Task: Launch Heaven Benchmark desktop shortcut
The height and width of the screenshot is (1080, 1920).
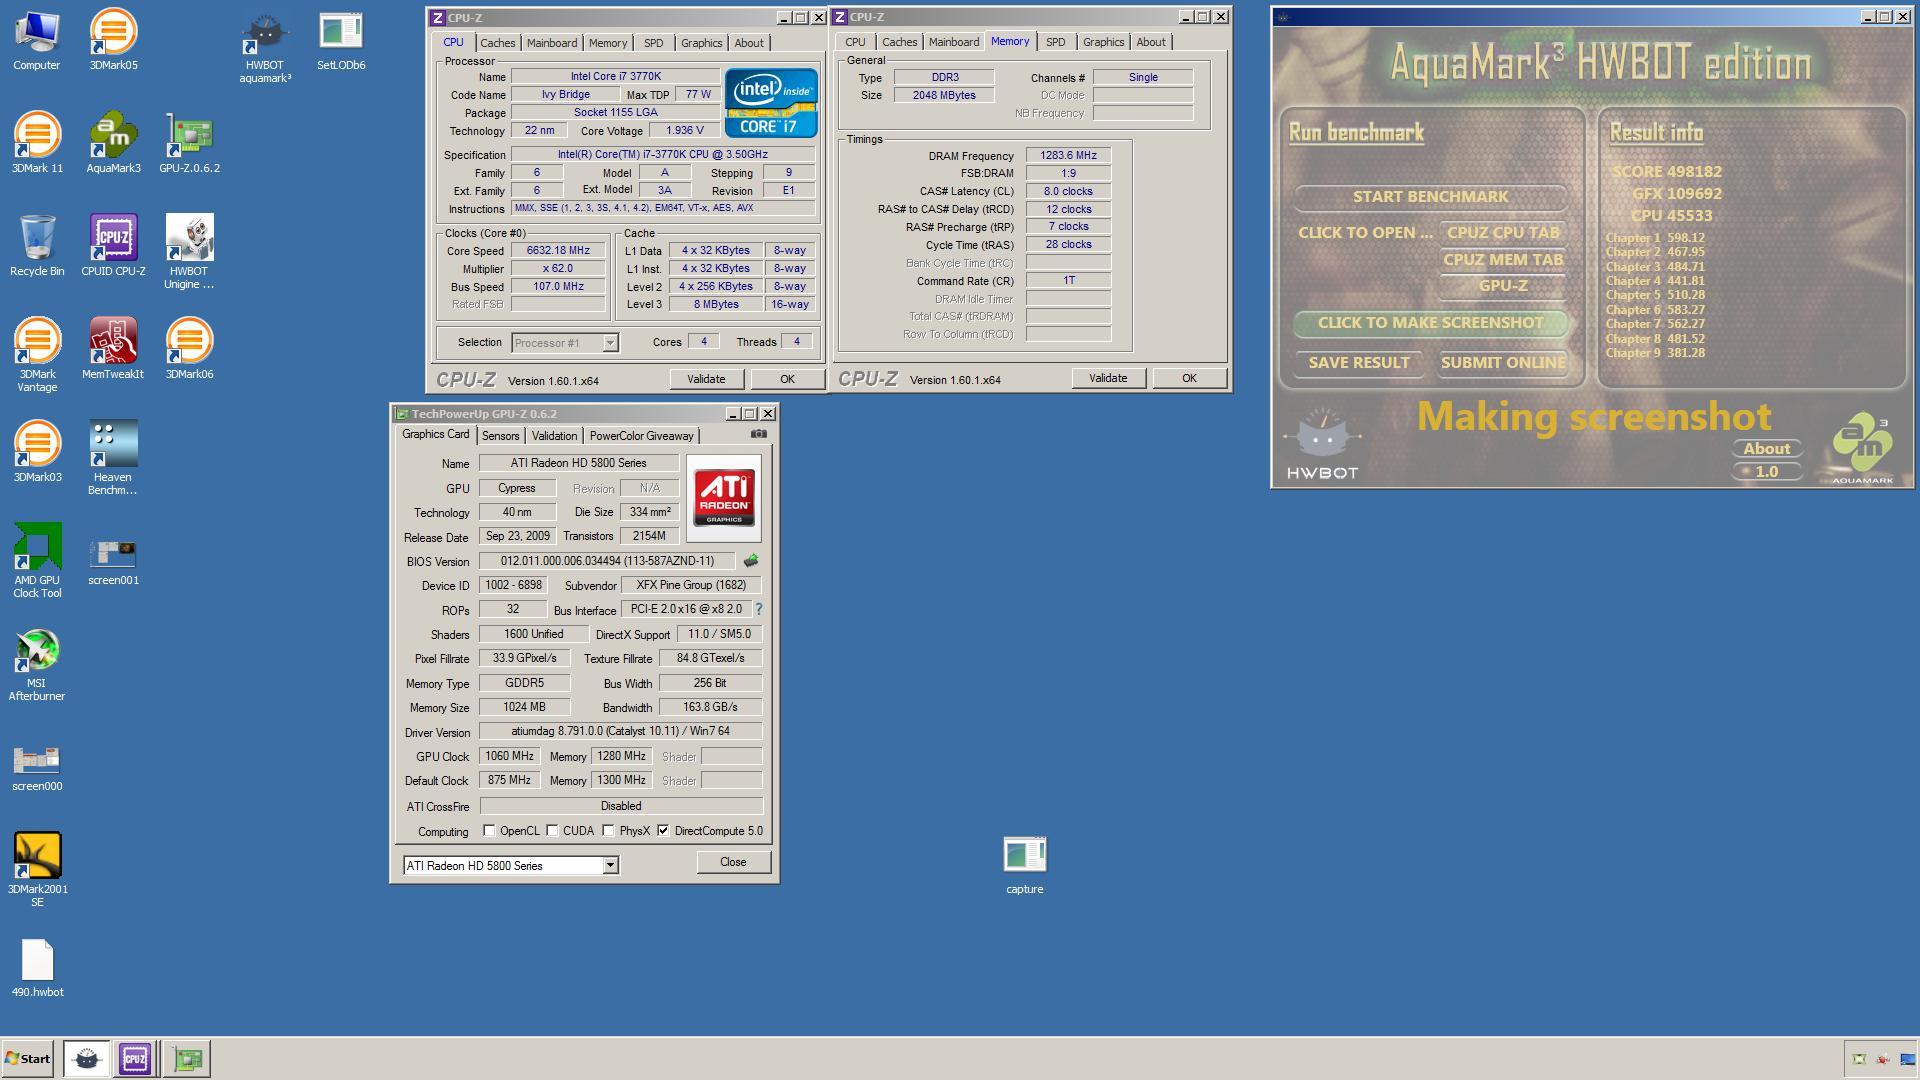Action: click(x=113, y=458)
